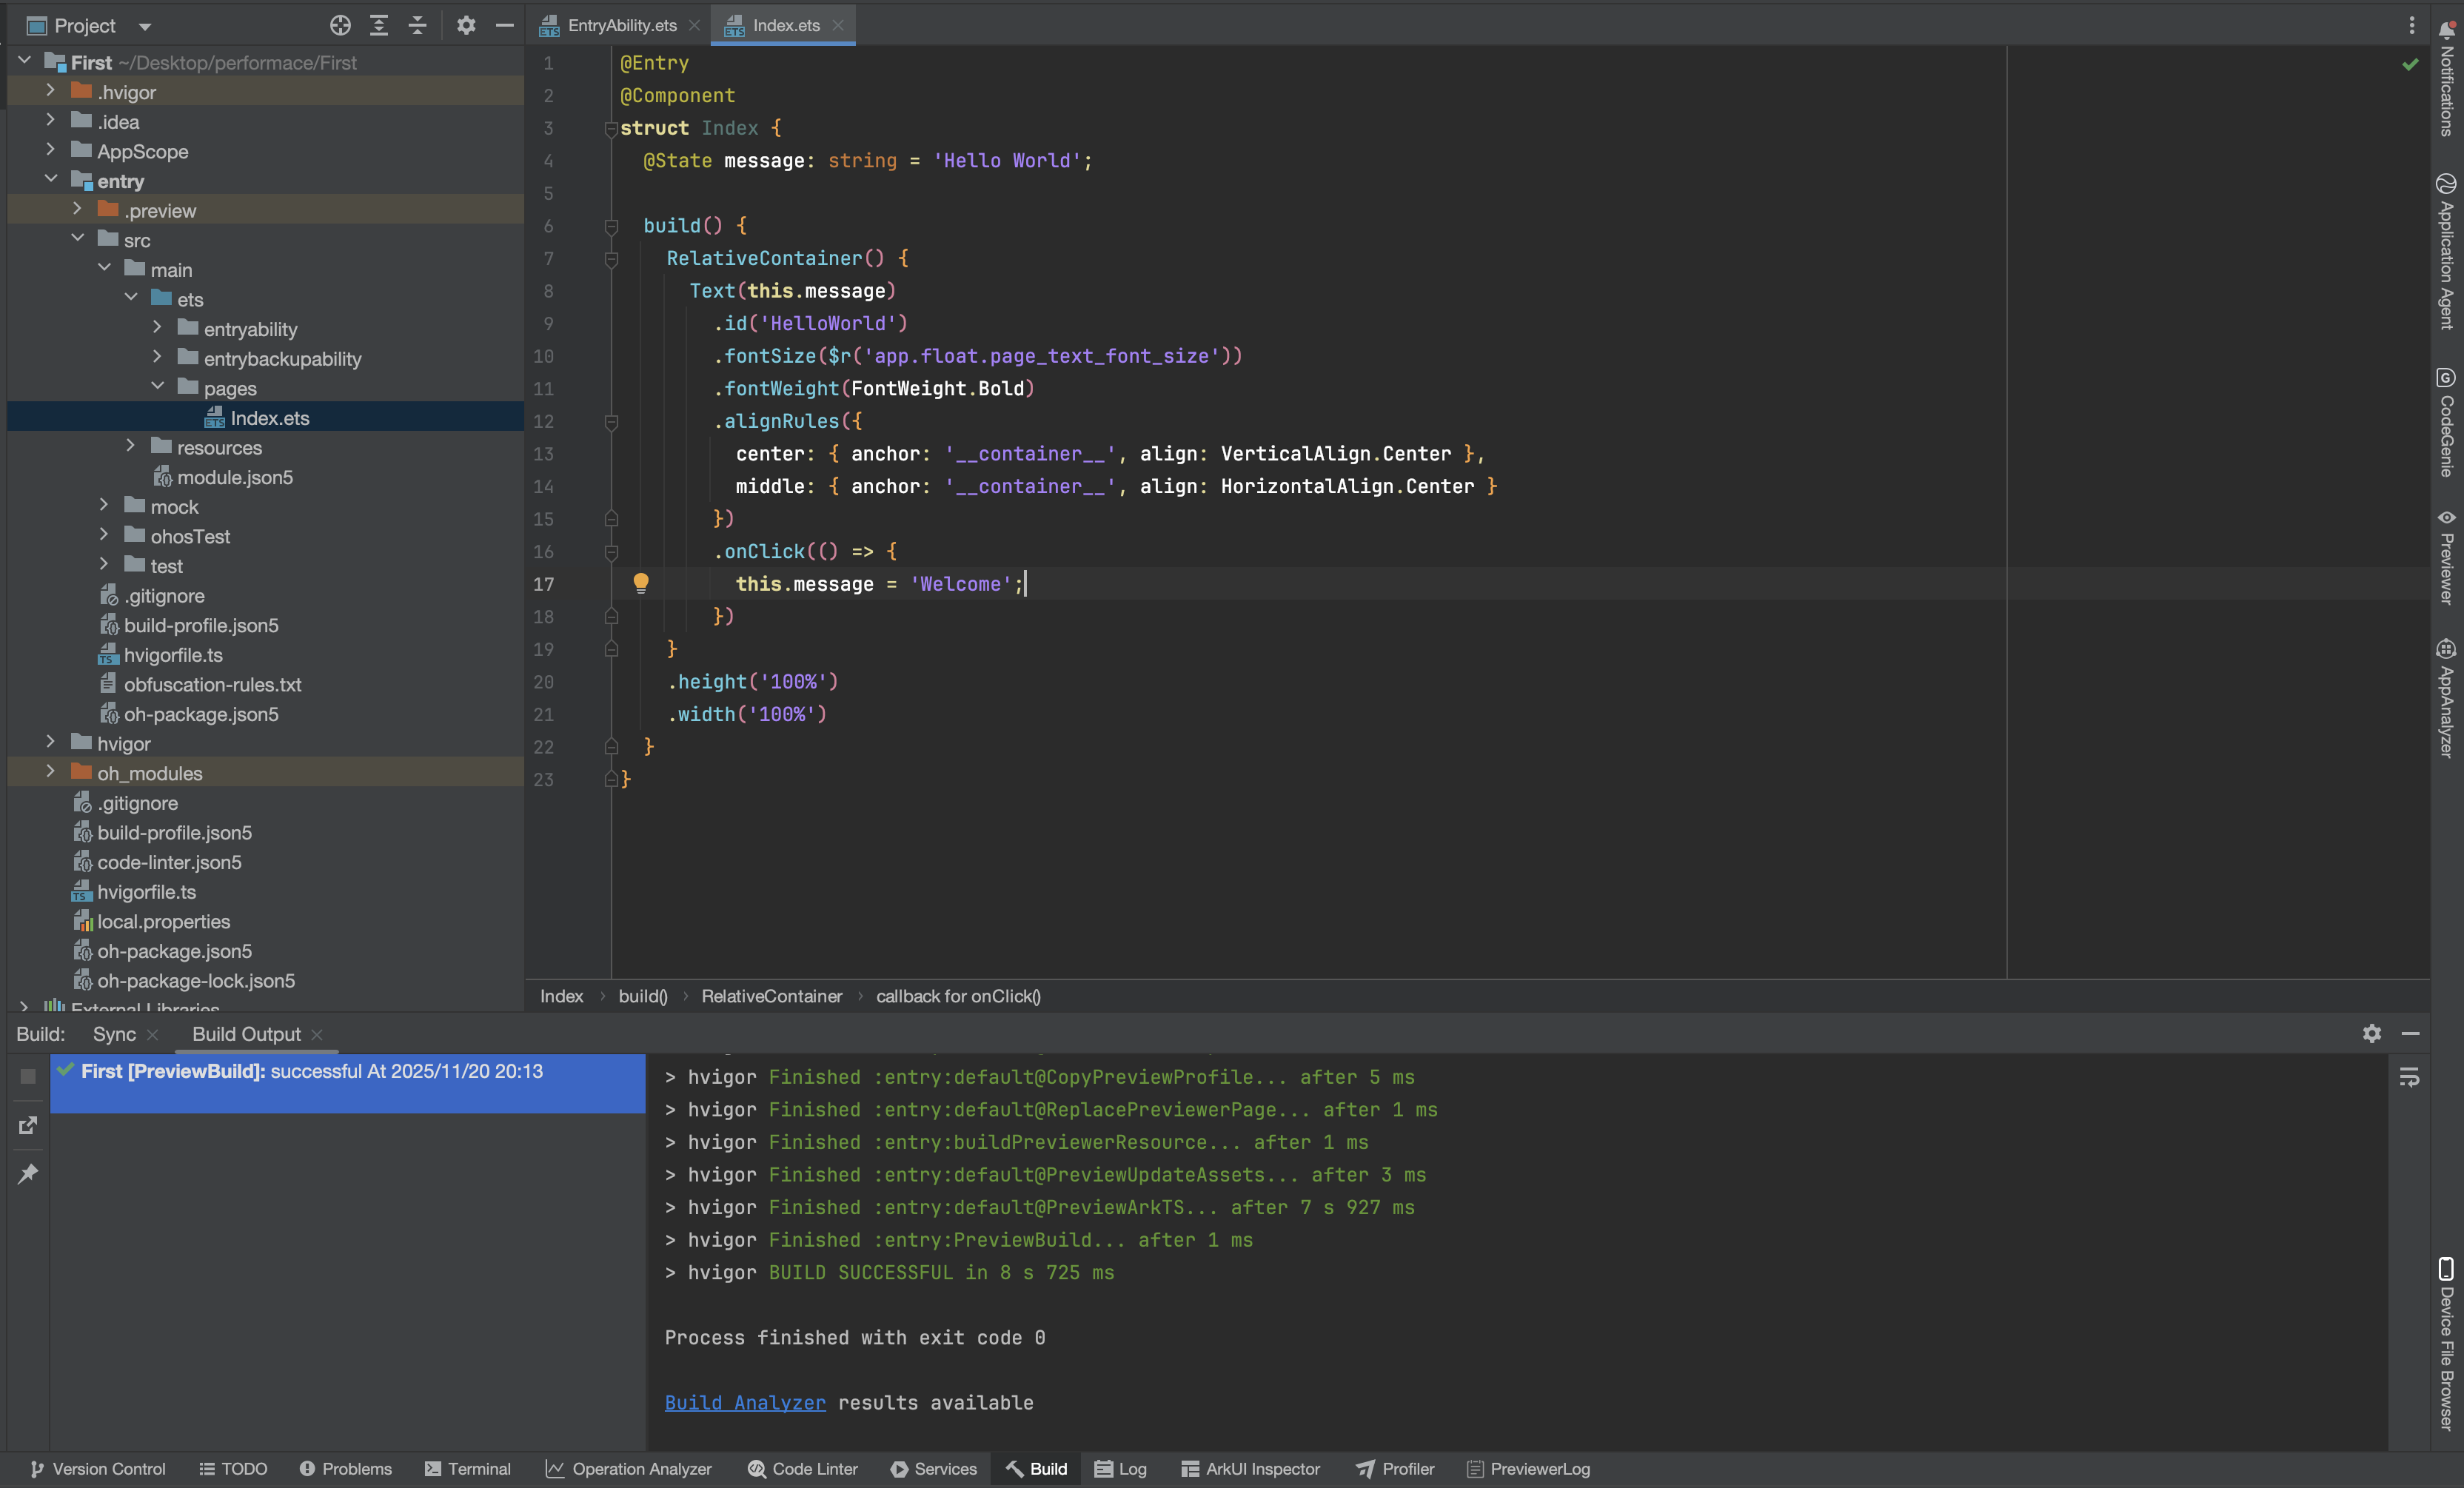Viewport: 2464px width, 1488px height.
Task: Click the Collapse All icon in Project toolbar
Action: coord(418,25)
